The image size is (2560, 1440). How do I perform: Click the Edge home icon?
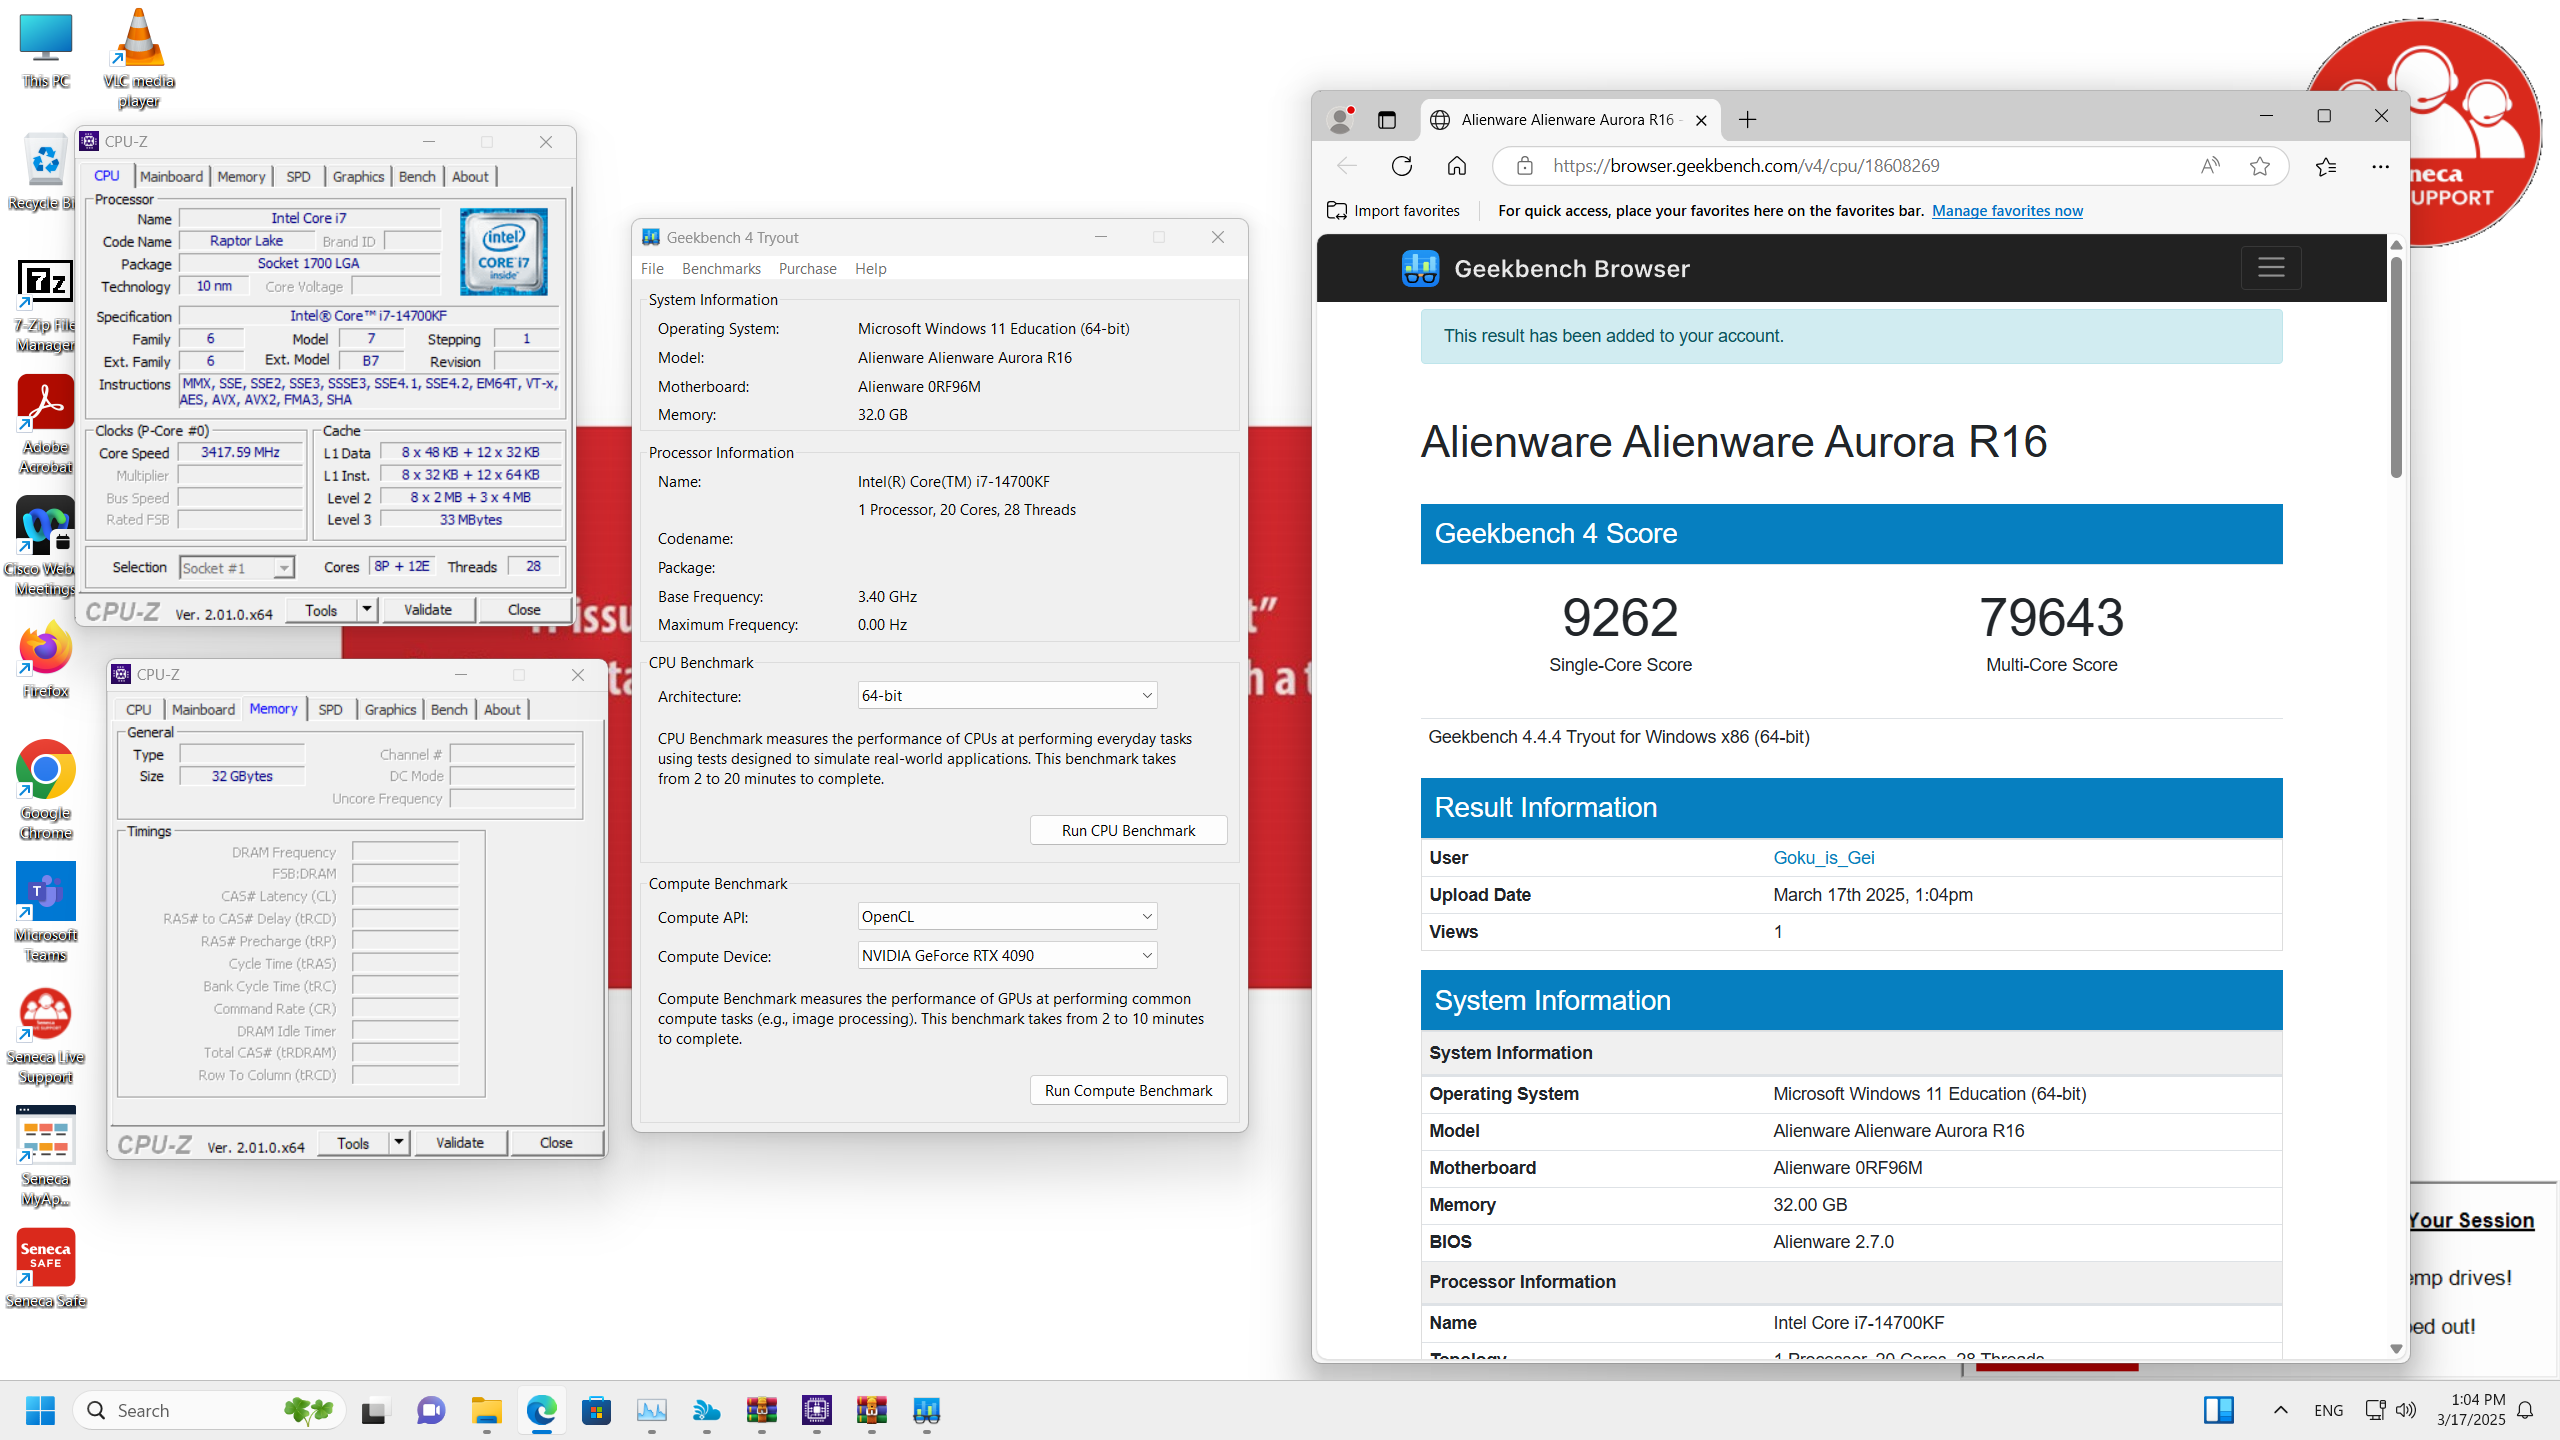coord(1457,166)
